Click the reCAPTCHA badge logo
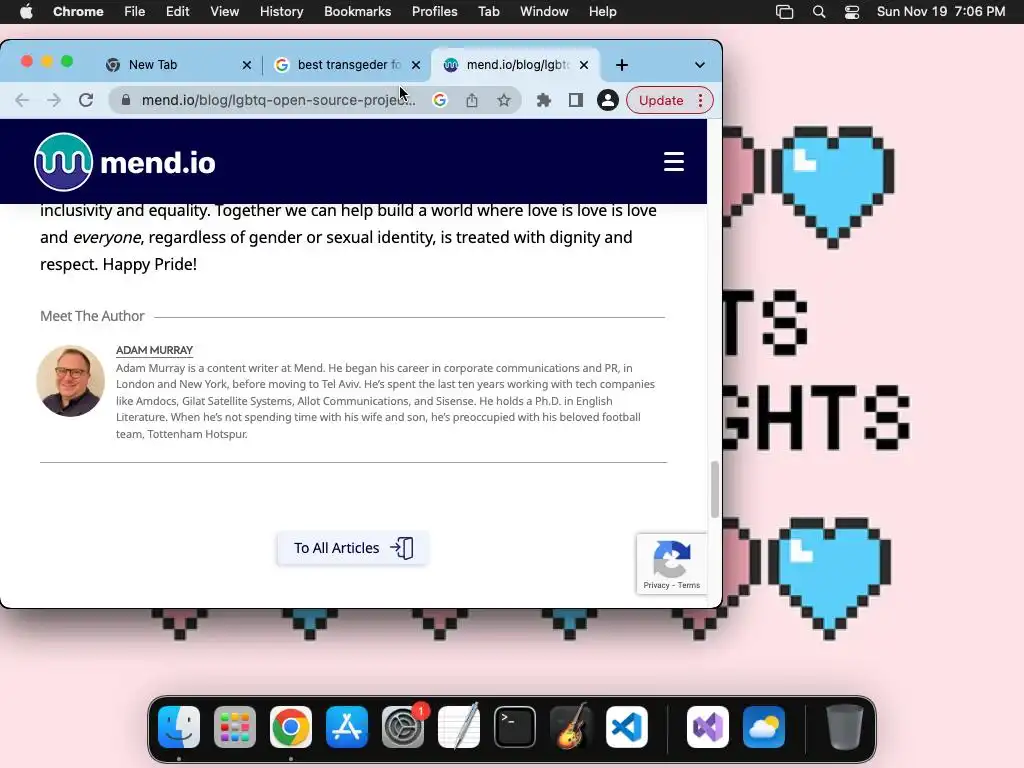 (671, 558)
